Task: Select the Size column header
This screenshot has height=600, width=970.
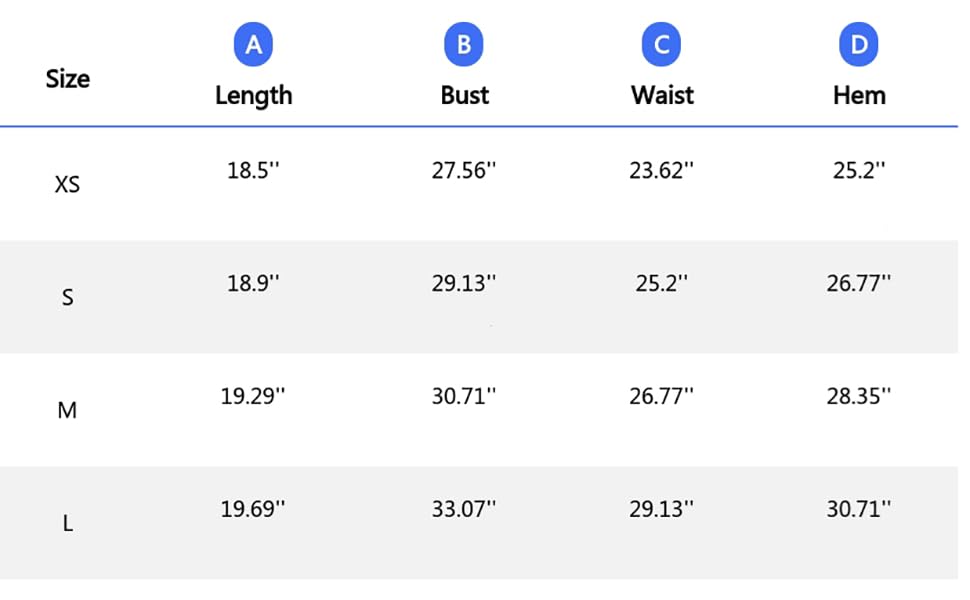Action: [x=67, y=79]
